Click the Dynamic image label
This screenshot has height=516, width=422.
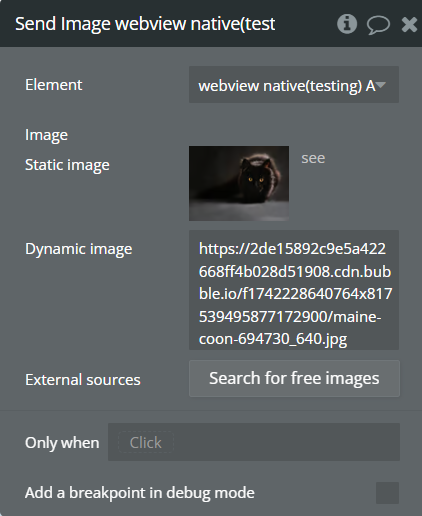click(79, 249)
